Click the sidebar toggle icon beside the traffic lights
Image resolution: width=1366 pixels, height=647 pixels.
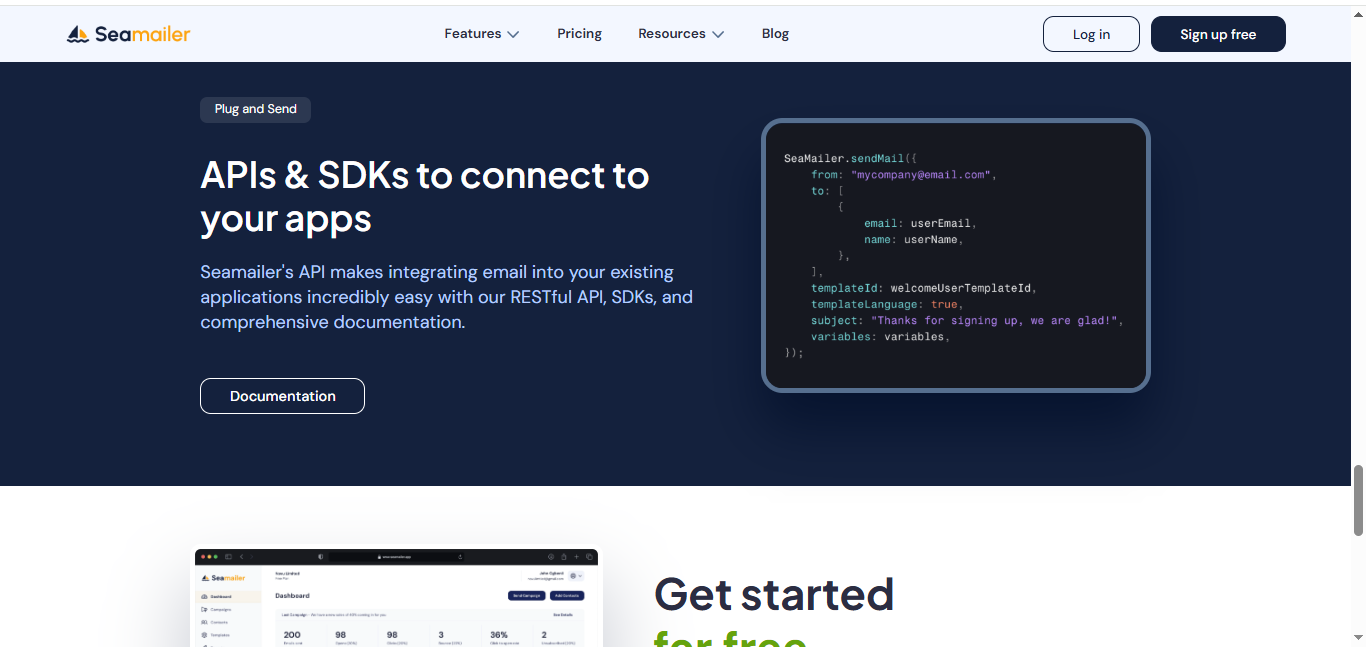point(229,556)
